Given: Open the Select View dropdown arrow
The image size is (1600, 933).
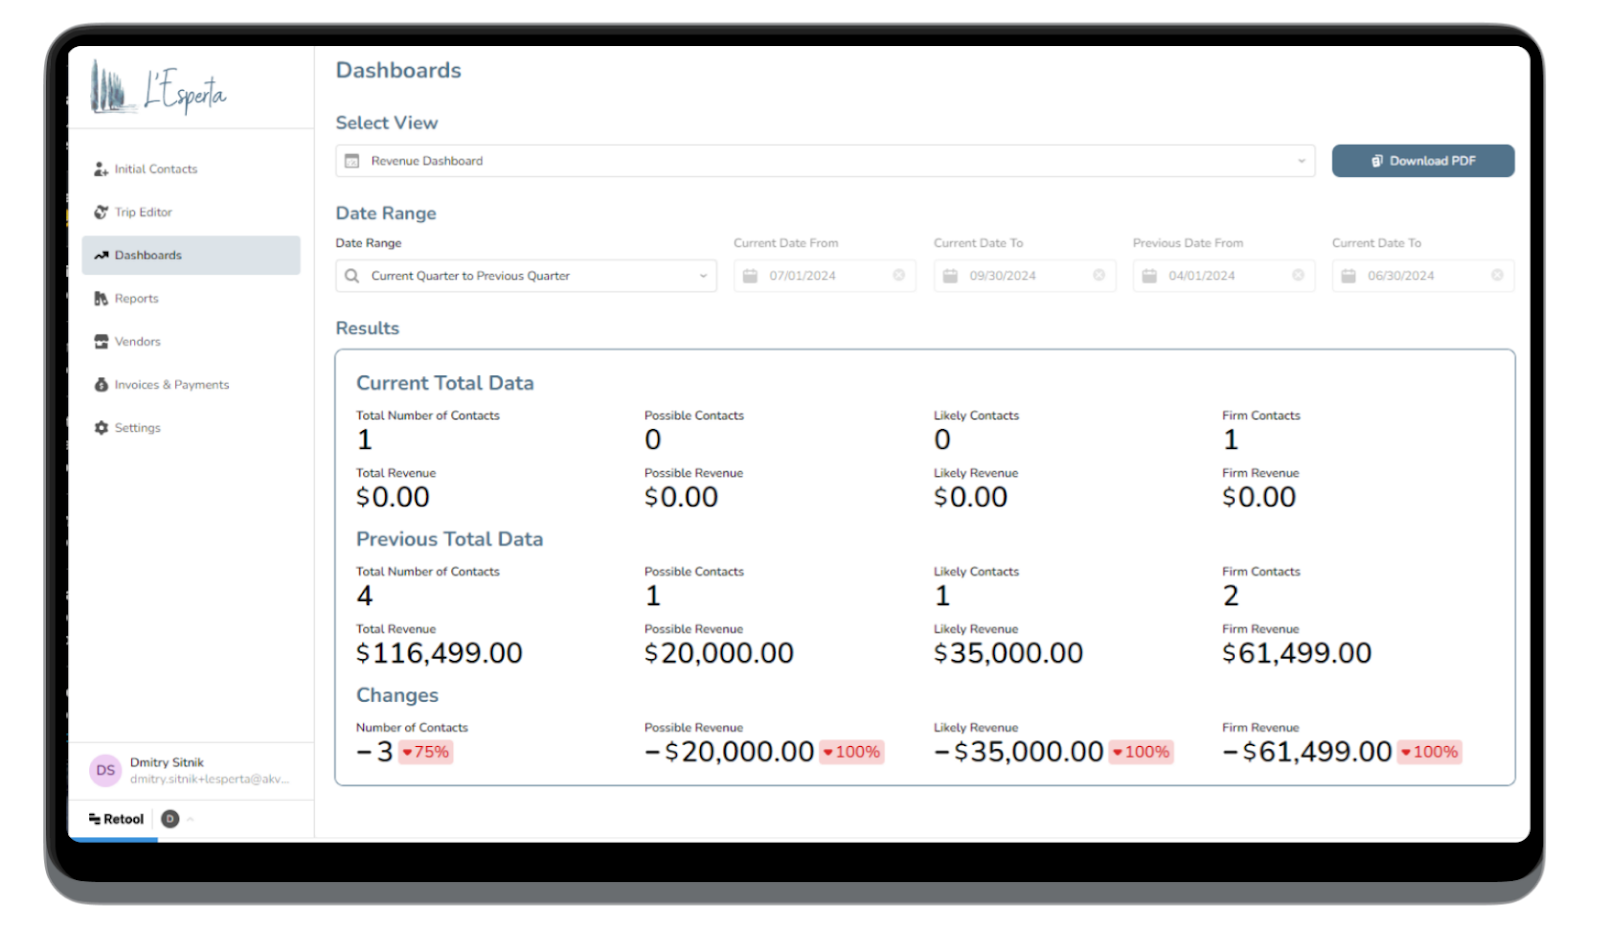Looking at the screenshot, I should pyautogui.click(x=1301, y=161).
